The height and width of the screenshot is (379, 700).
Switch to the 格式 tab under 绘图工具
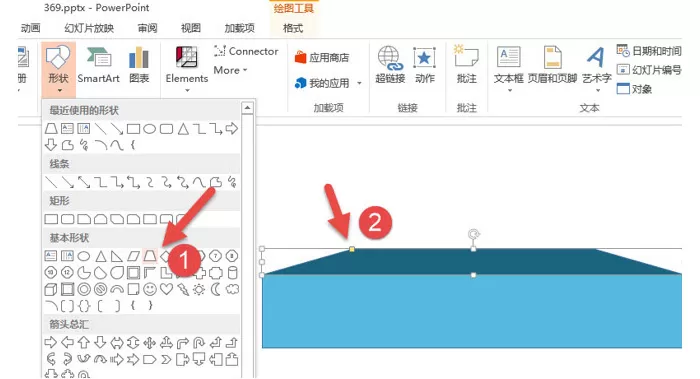click(293, 29)
